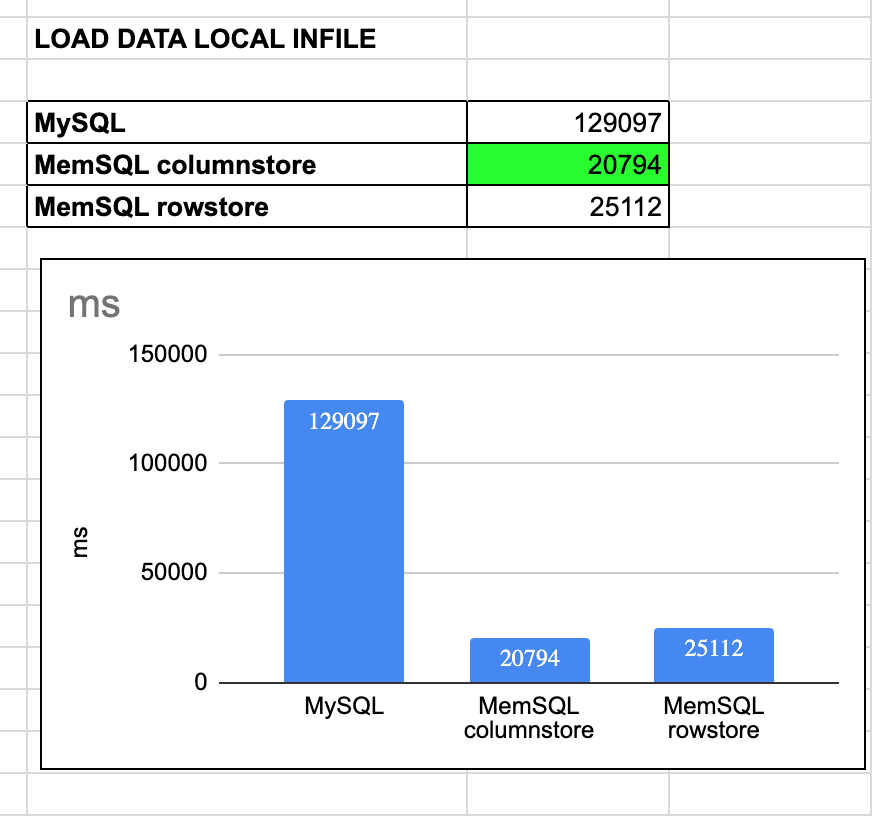Click the cell containing 129097

coord(568,123)
